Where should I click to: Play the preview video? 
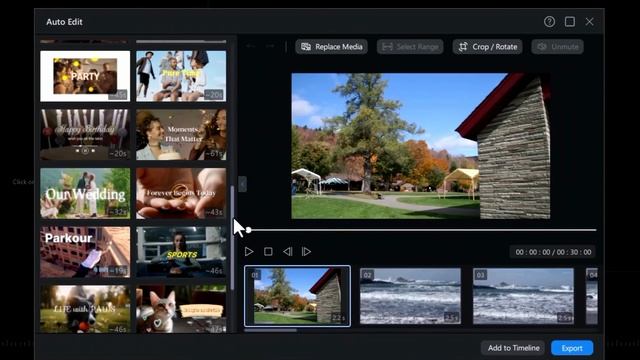pos(249,251)
